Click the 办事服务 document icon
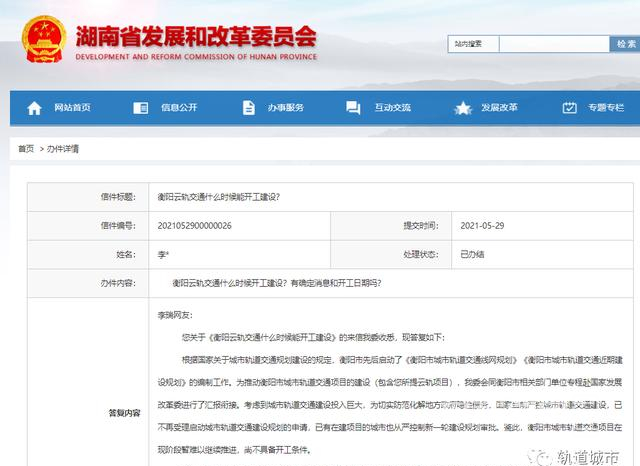This screenshot has height=466, width=640. (x=248, y=108)
